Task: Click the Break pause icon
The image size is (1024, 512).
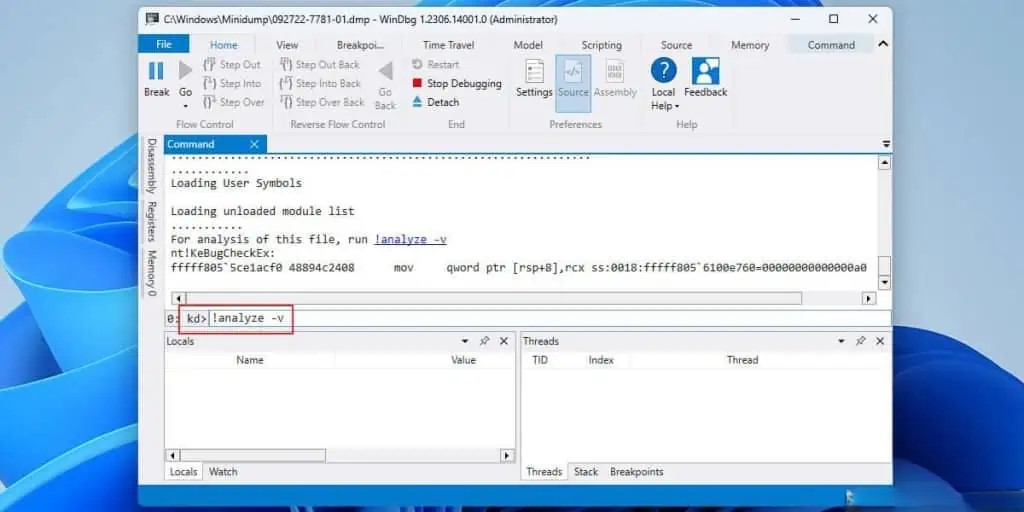Action: pos(156,71)
